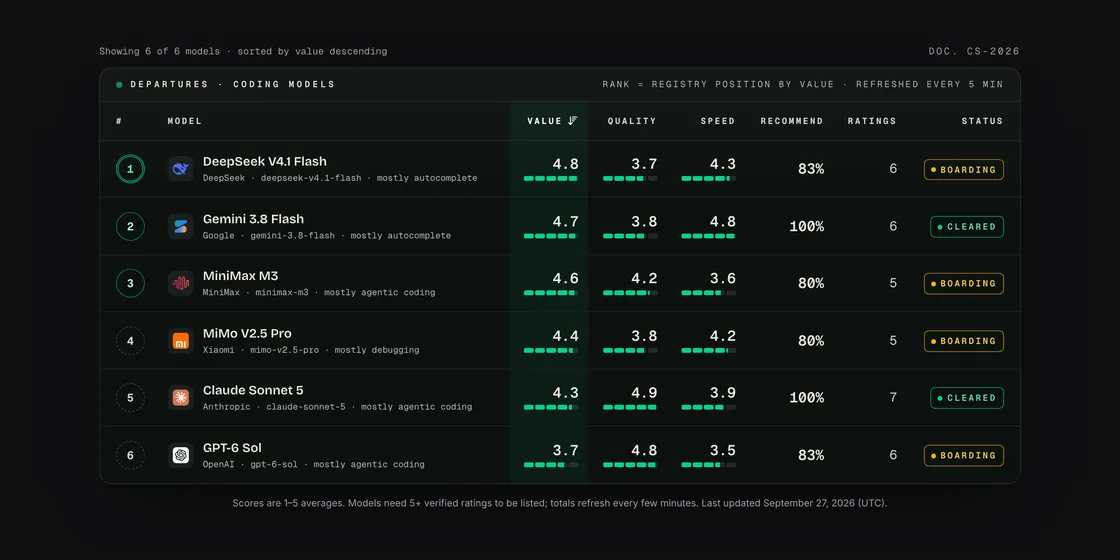
Task: Open the MiMo V2.5 Pro model name
Action: [x=247, y=333]
